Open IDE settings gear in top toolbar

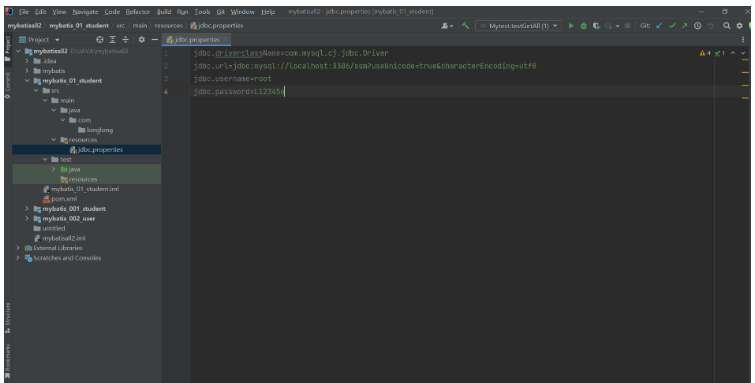[740, 26]
